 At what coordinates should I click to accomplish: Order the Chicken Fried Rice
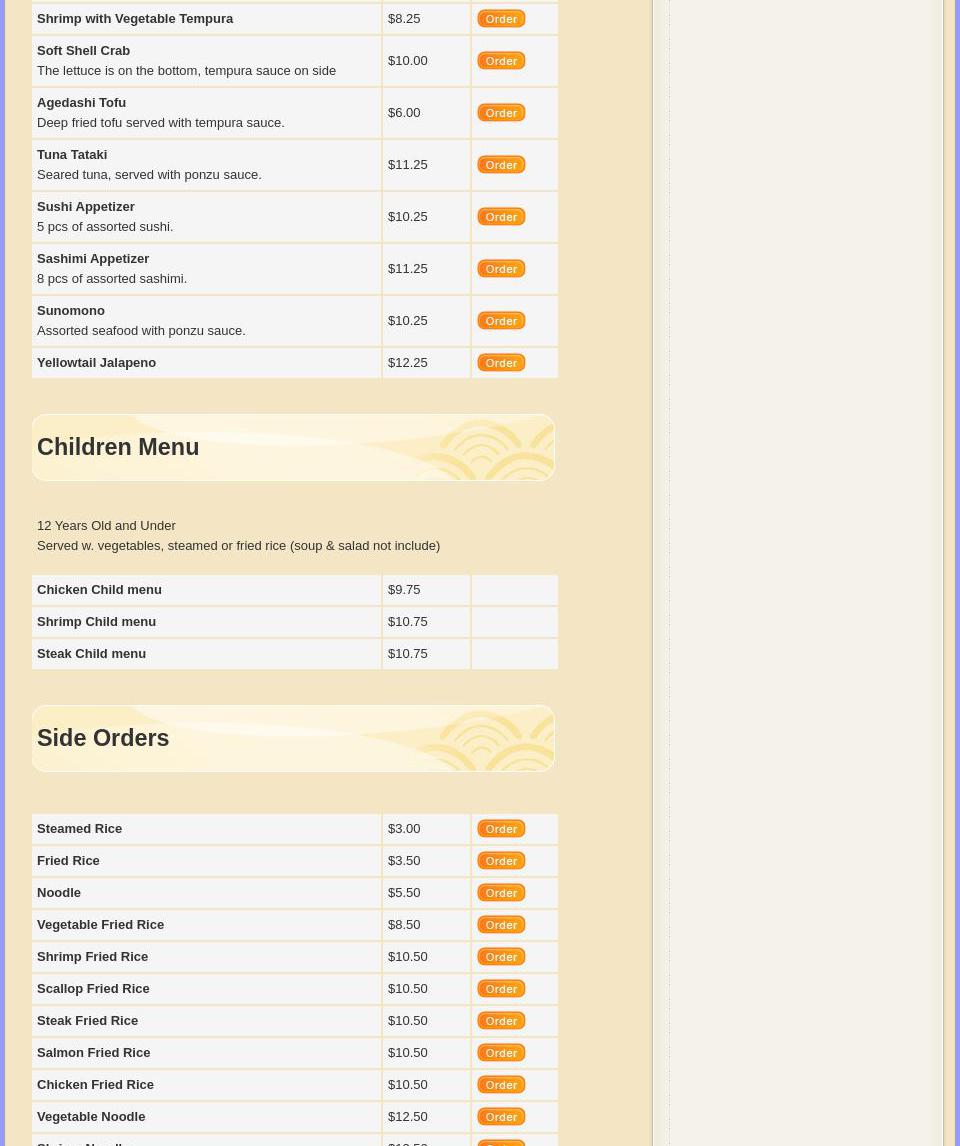tap(501, 1085)
